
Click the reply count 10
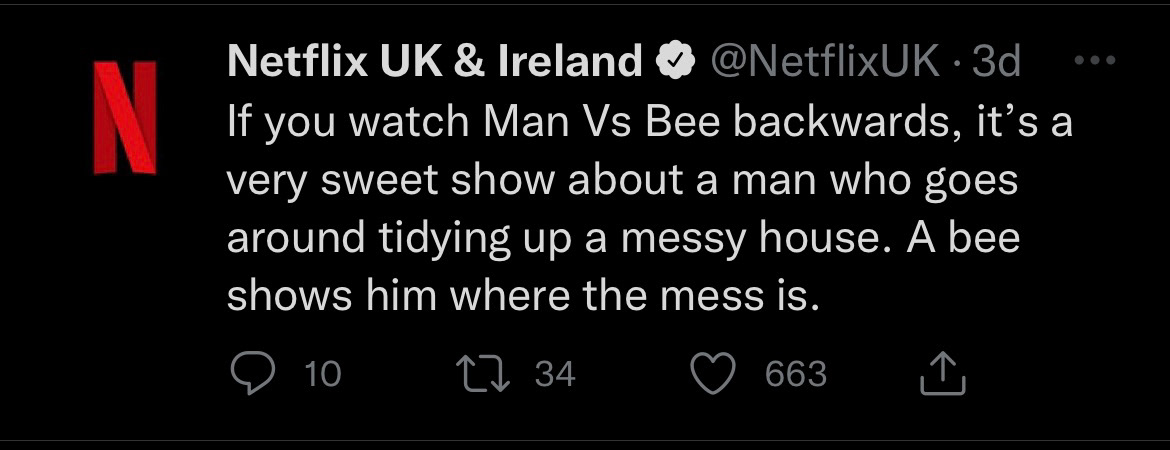322,375
